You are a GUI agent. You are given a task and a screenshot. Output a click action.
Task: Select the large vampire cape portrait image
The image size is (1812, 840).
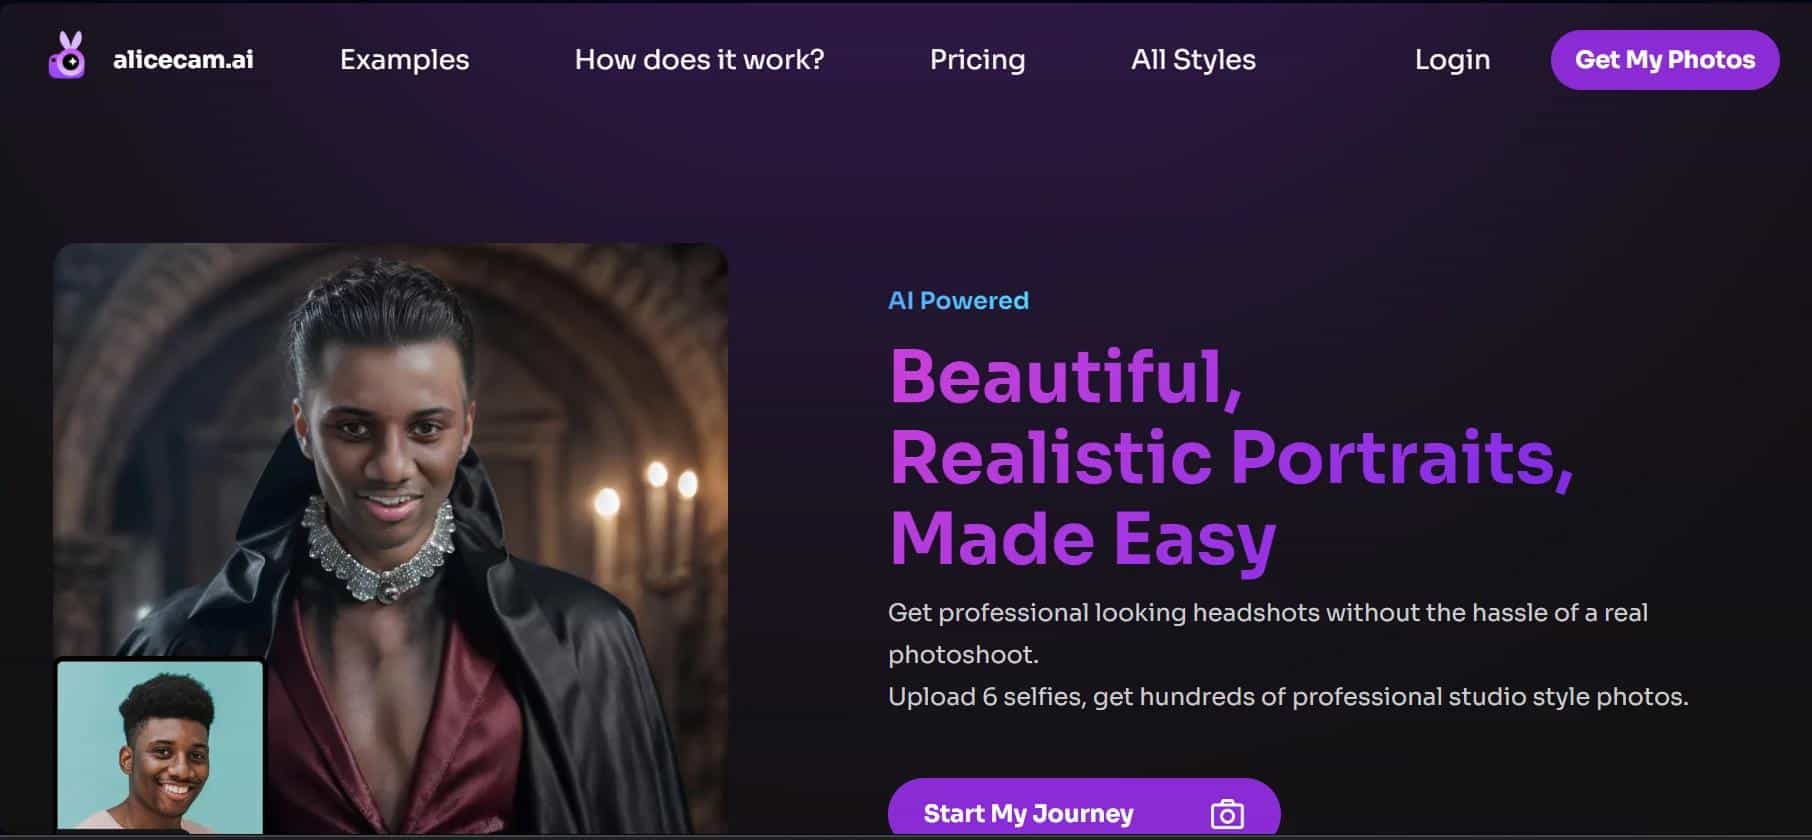tap(390, 538)
